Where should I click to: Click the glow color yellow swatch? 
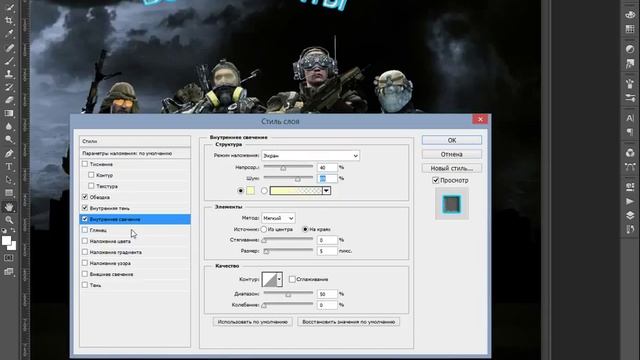coord(250,191)
